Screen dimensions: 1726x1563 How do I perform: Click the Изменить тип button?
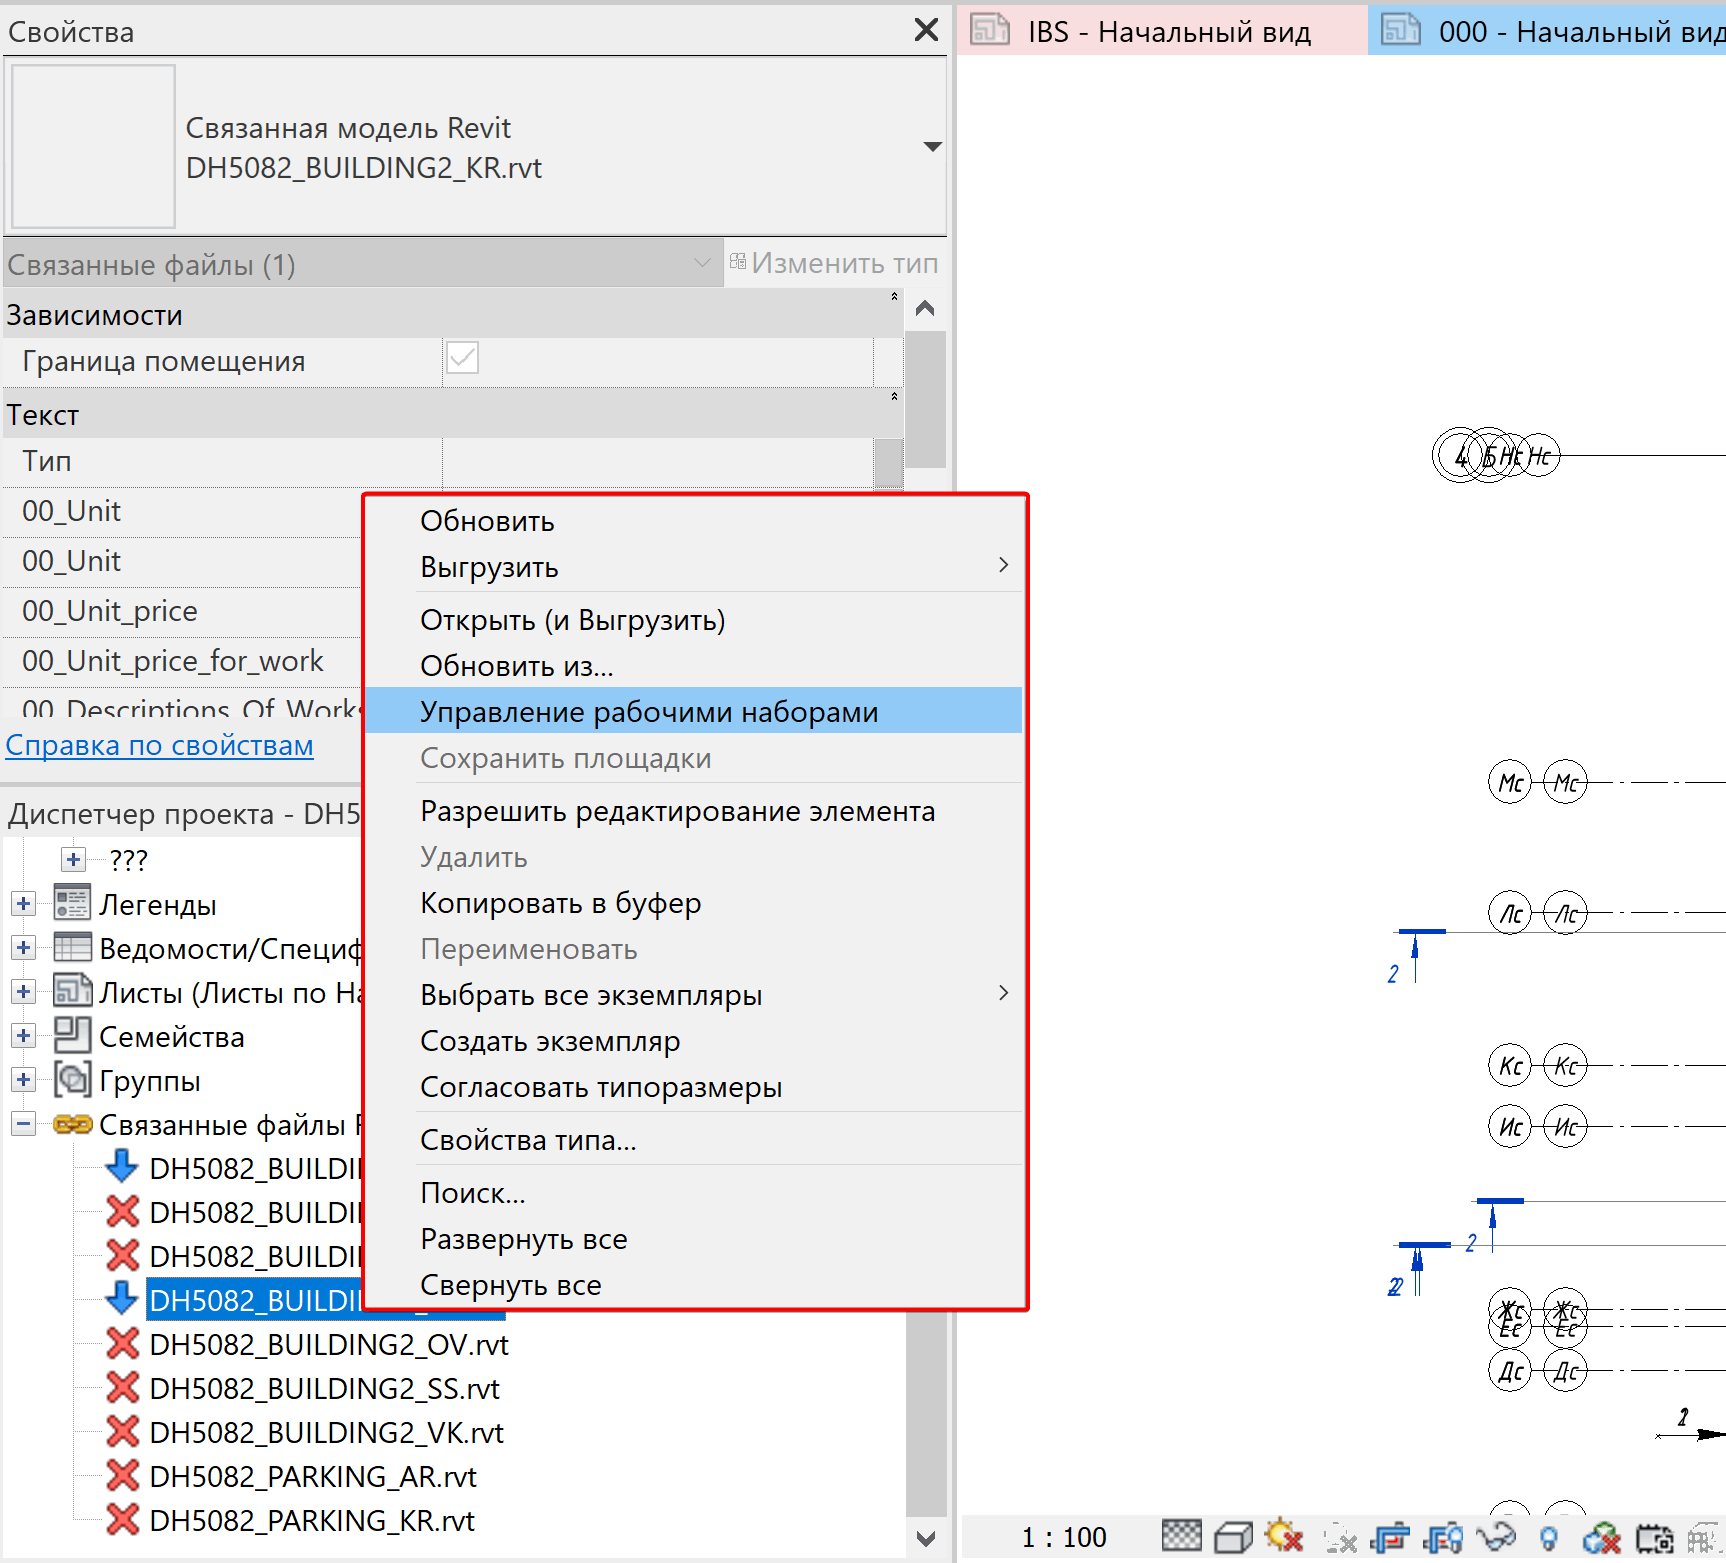tap(834, 263)
